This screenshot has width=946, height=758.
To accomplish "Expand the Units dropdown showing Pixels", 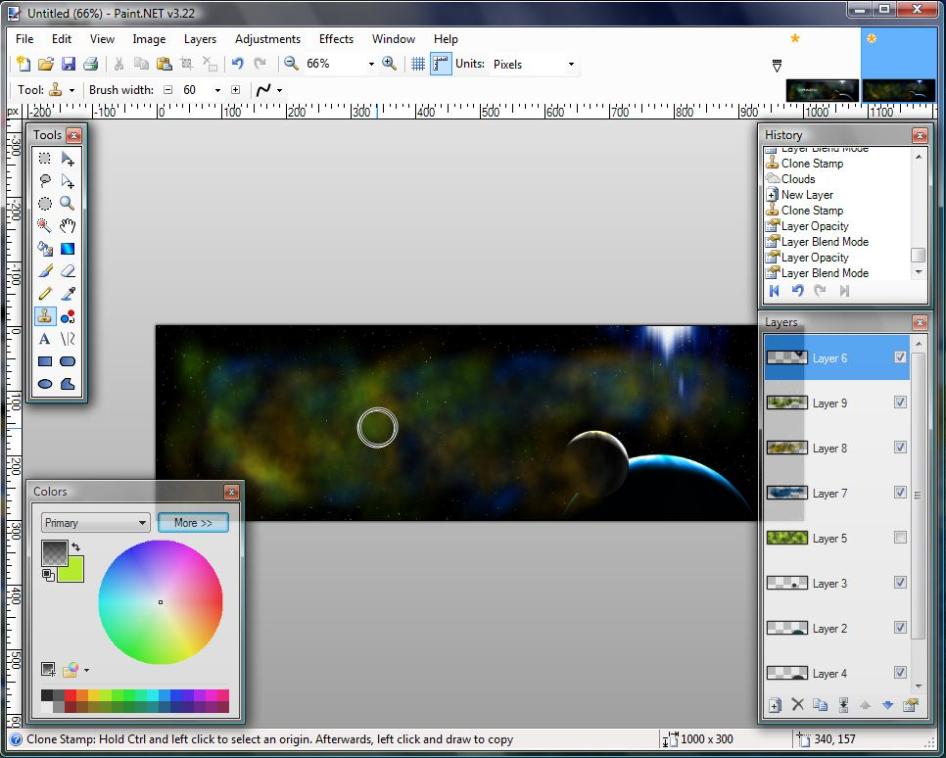I will [571, 64].
